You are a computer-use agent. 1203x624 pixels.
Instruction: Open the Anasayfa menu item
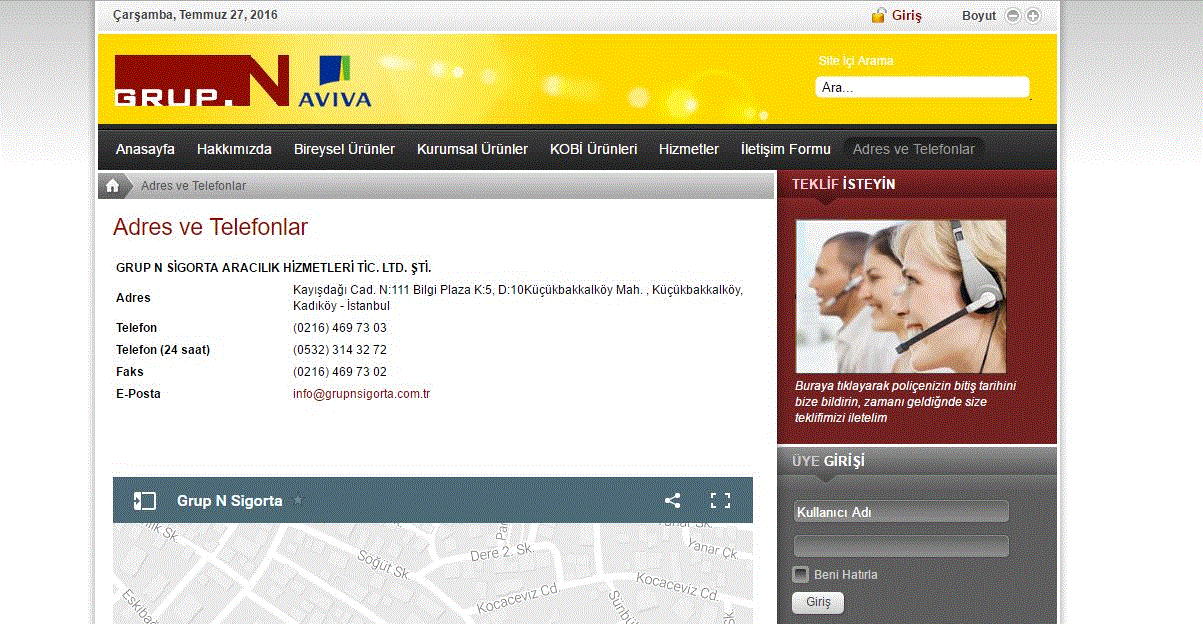pos(145,149)
